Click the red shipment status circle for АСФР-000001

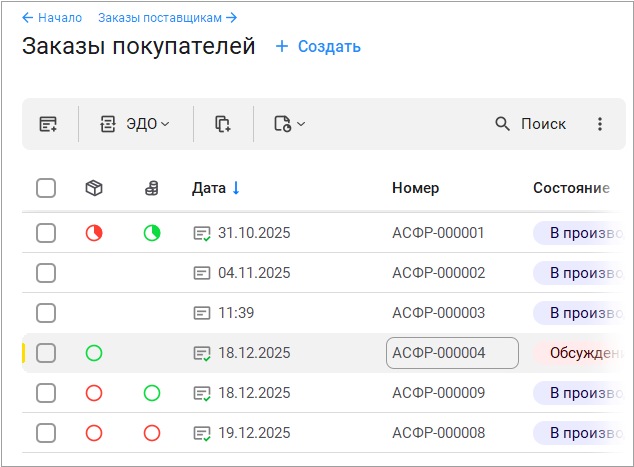coord(94,233)
